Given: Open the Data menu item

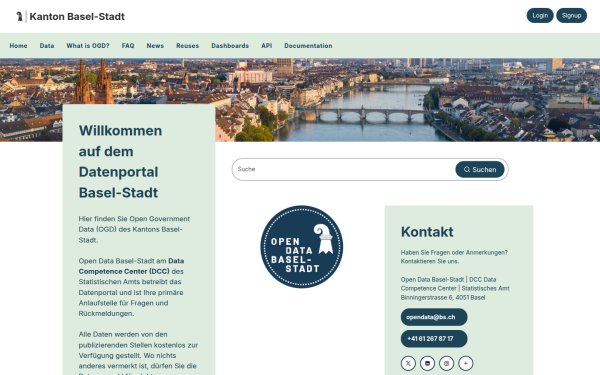Looking at the screenshot, I should coord(47,46).
